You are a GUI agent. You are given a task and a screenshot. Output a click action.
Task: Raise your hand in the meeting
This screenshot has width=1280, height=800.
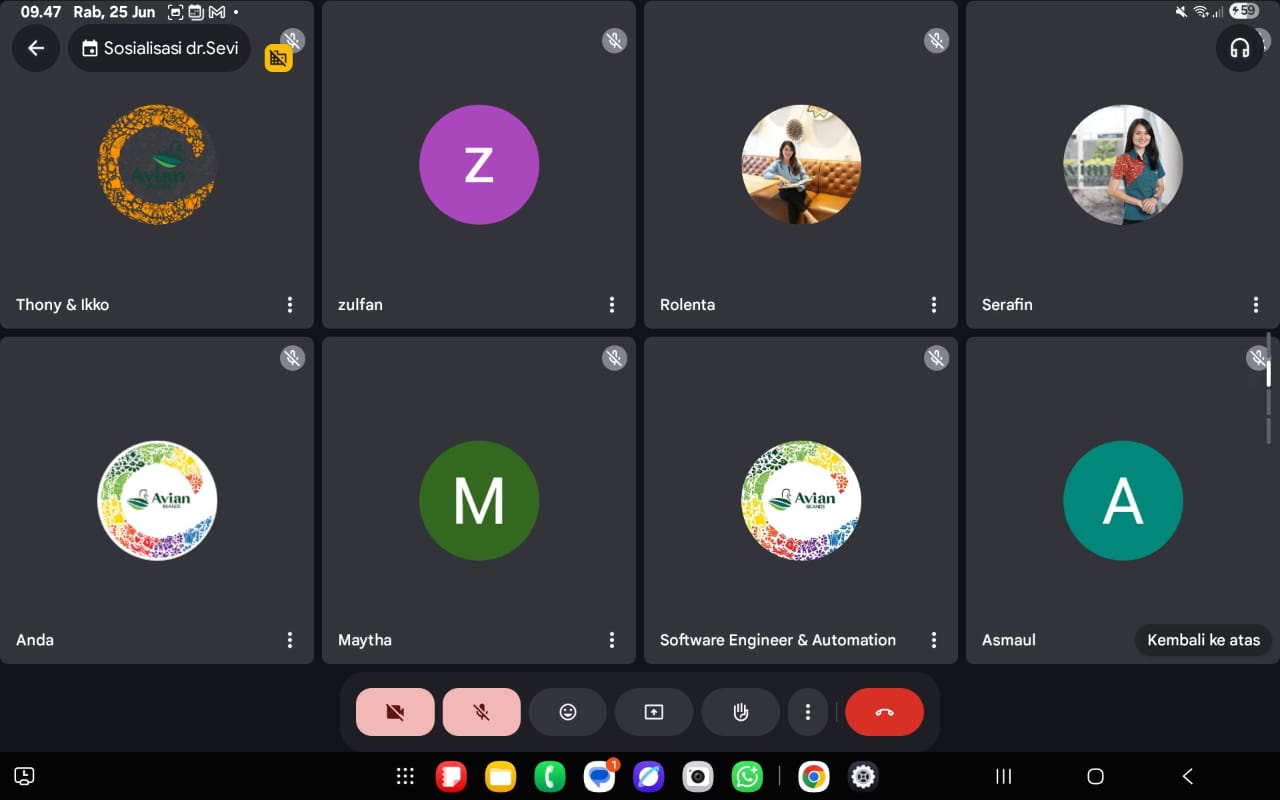pos(740,712)
